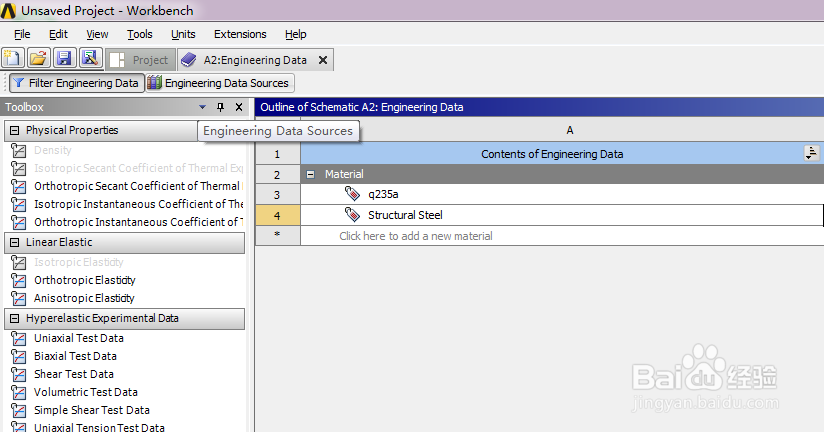Click Orthotropic Instantaneous Coefficient icon
Screen dimensions: 824x432
[18, 222]
